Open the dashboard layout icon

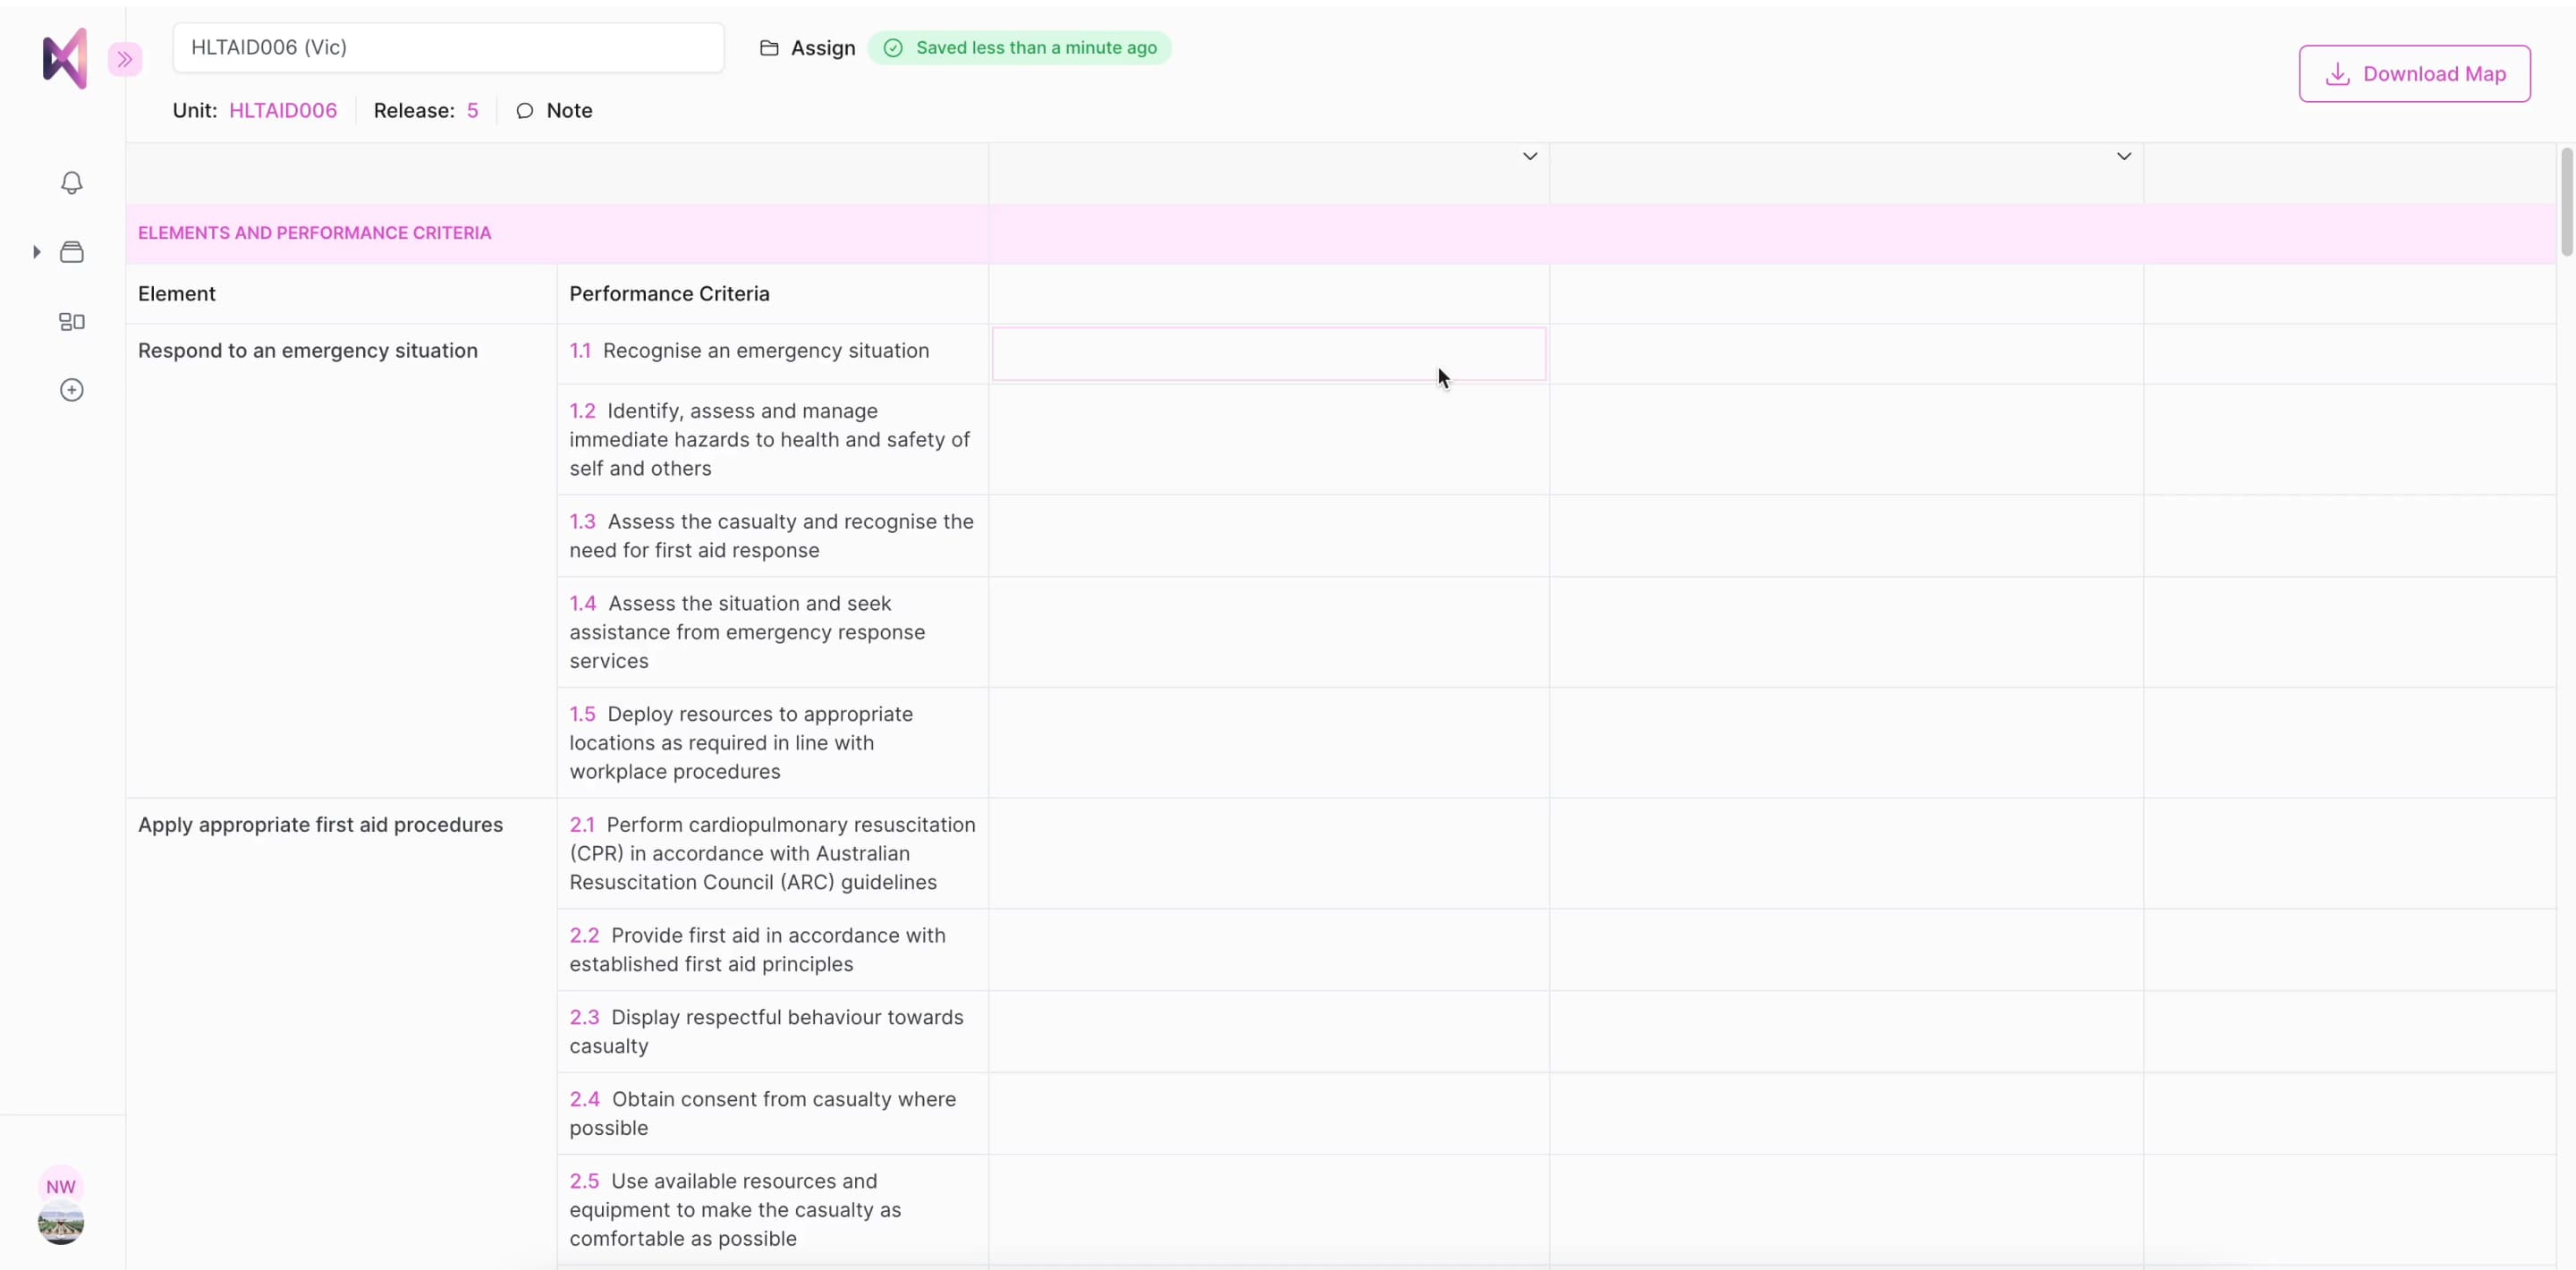point(71,322)
